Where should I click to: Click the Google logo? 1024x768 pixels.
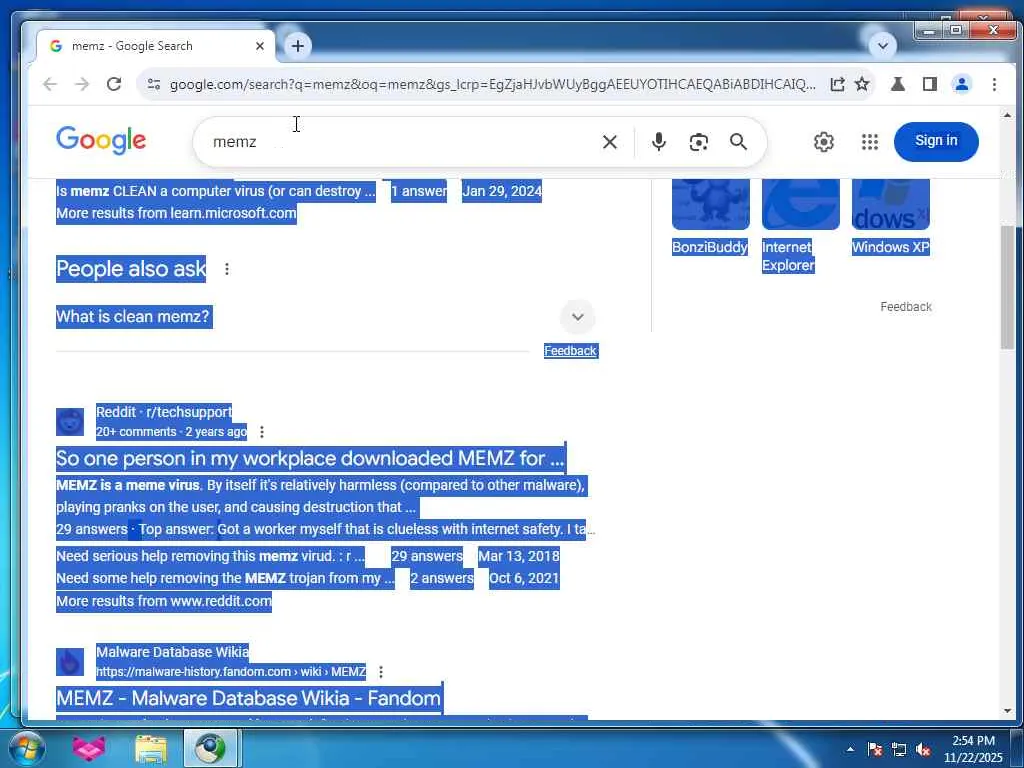pos(101,140)
